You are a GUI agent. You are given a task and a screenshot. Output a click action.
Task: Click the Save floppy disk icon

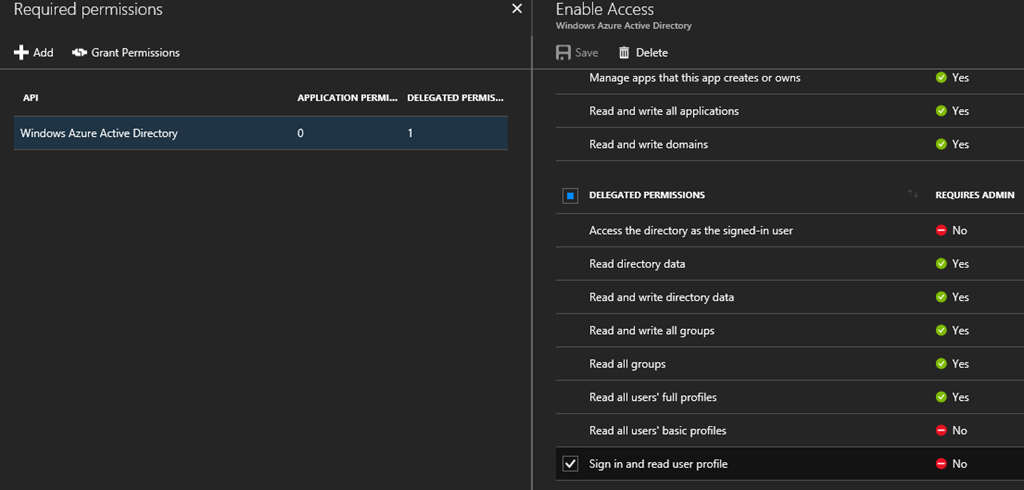tap(563, 52)
